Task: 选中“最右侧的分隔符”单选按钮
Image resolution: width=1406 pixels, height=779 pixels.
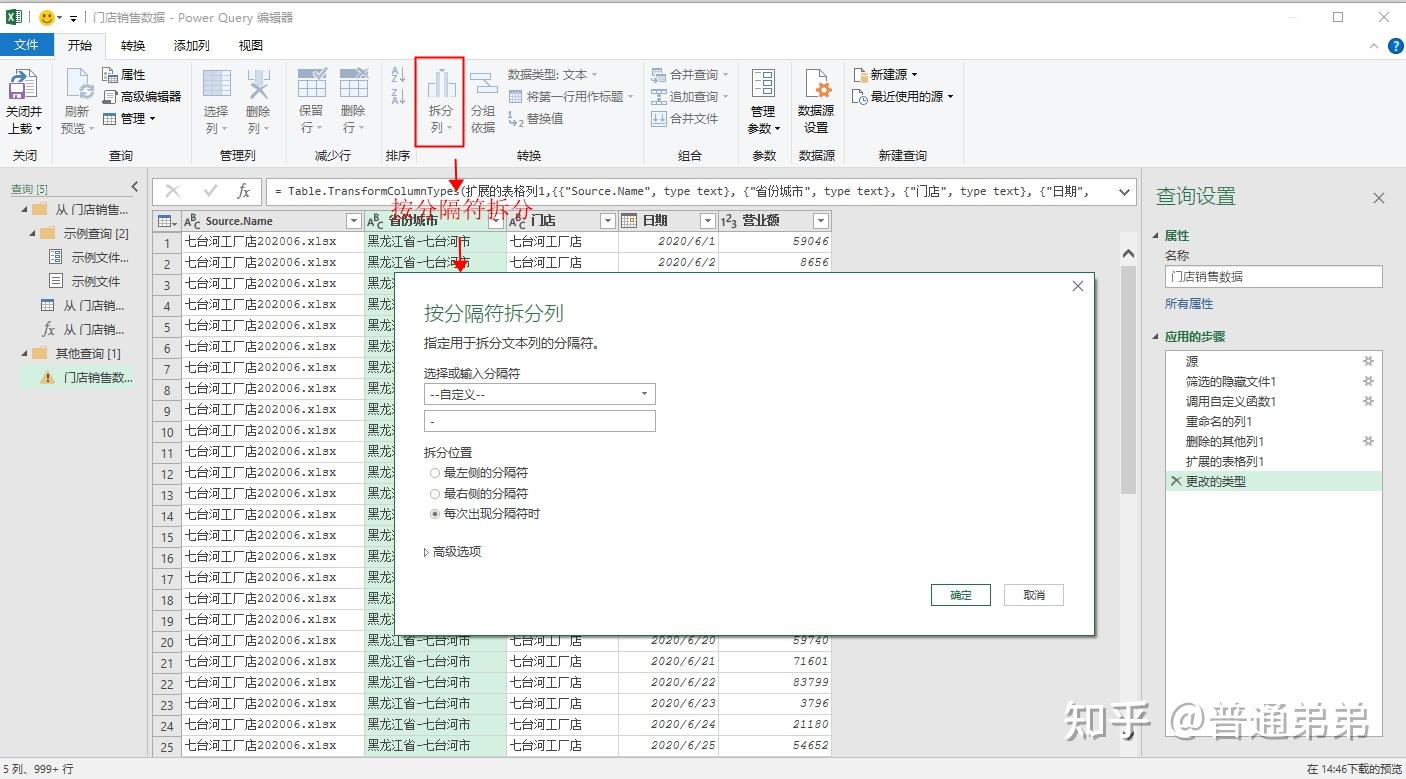Action: click(x=434, y=493)
